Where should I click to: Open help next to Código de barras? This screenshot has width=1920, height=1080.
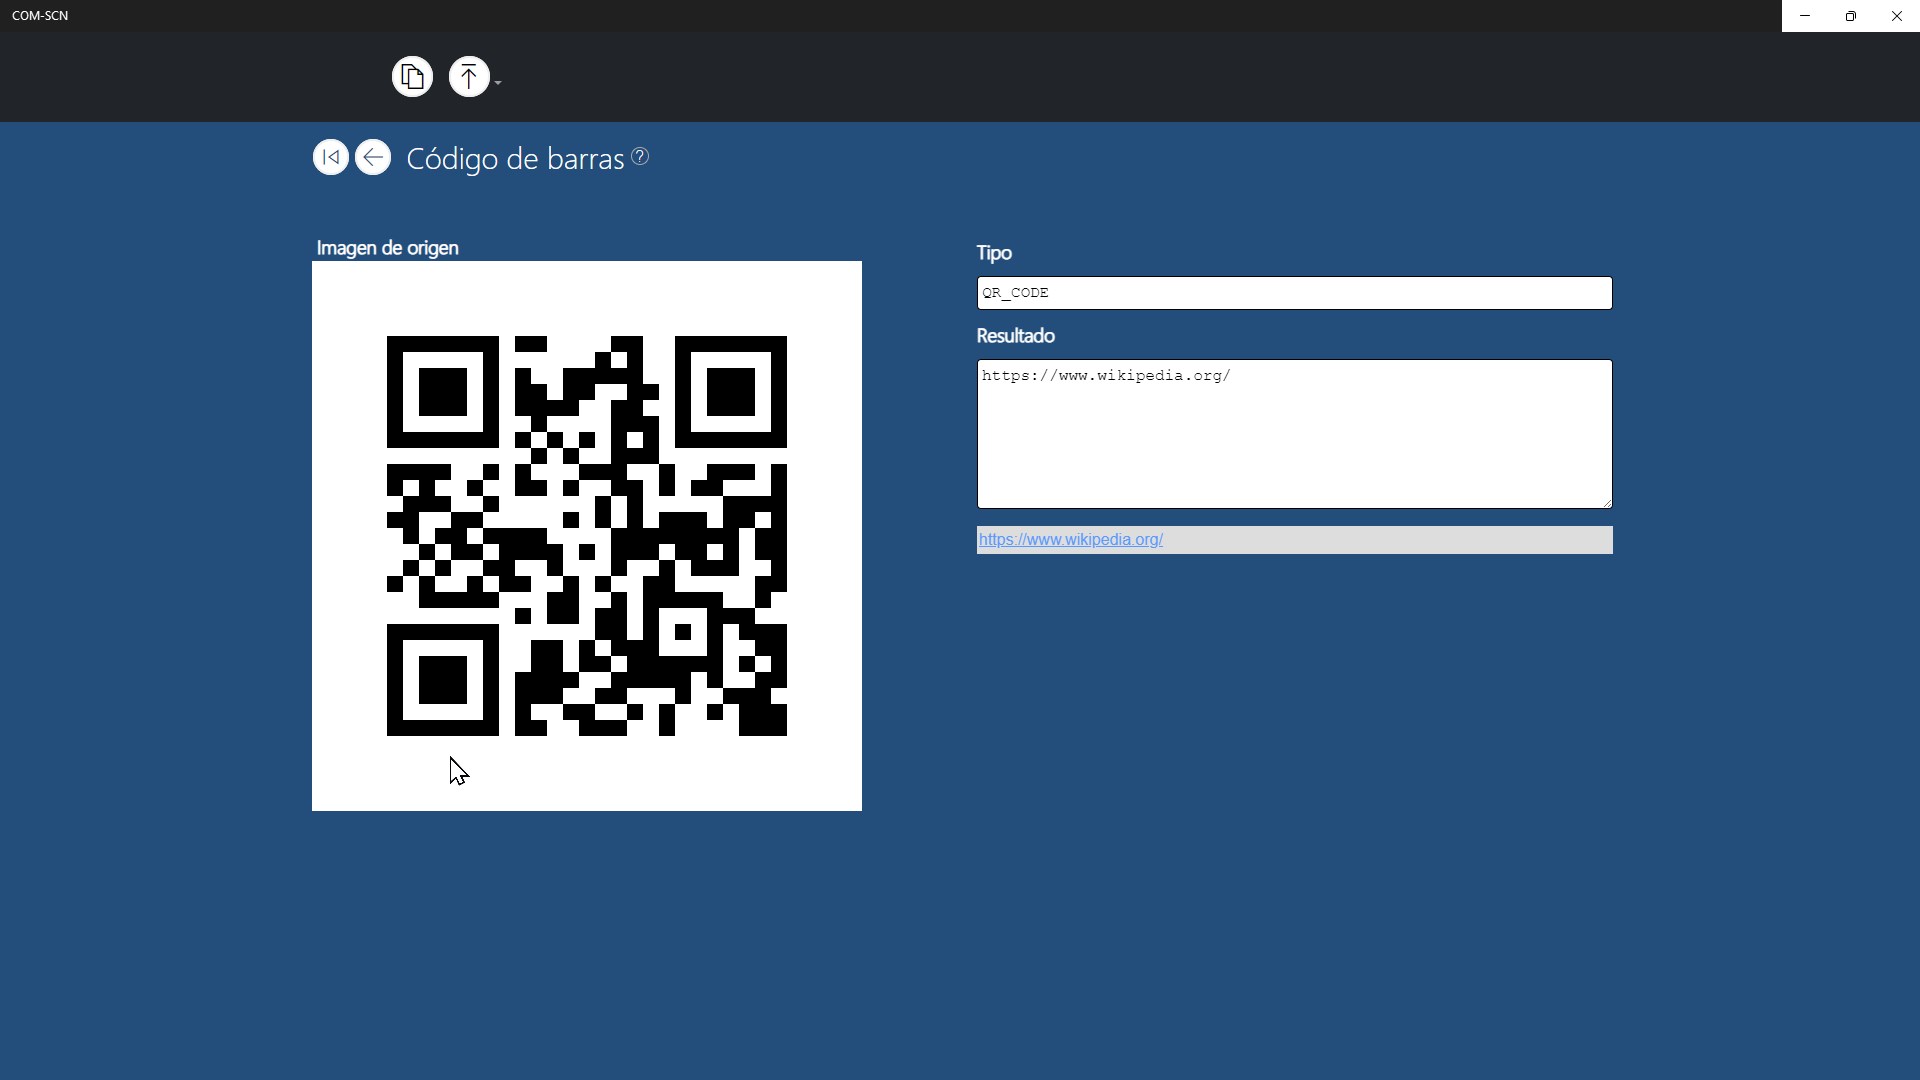pos(641,157)
